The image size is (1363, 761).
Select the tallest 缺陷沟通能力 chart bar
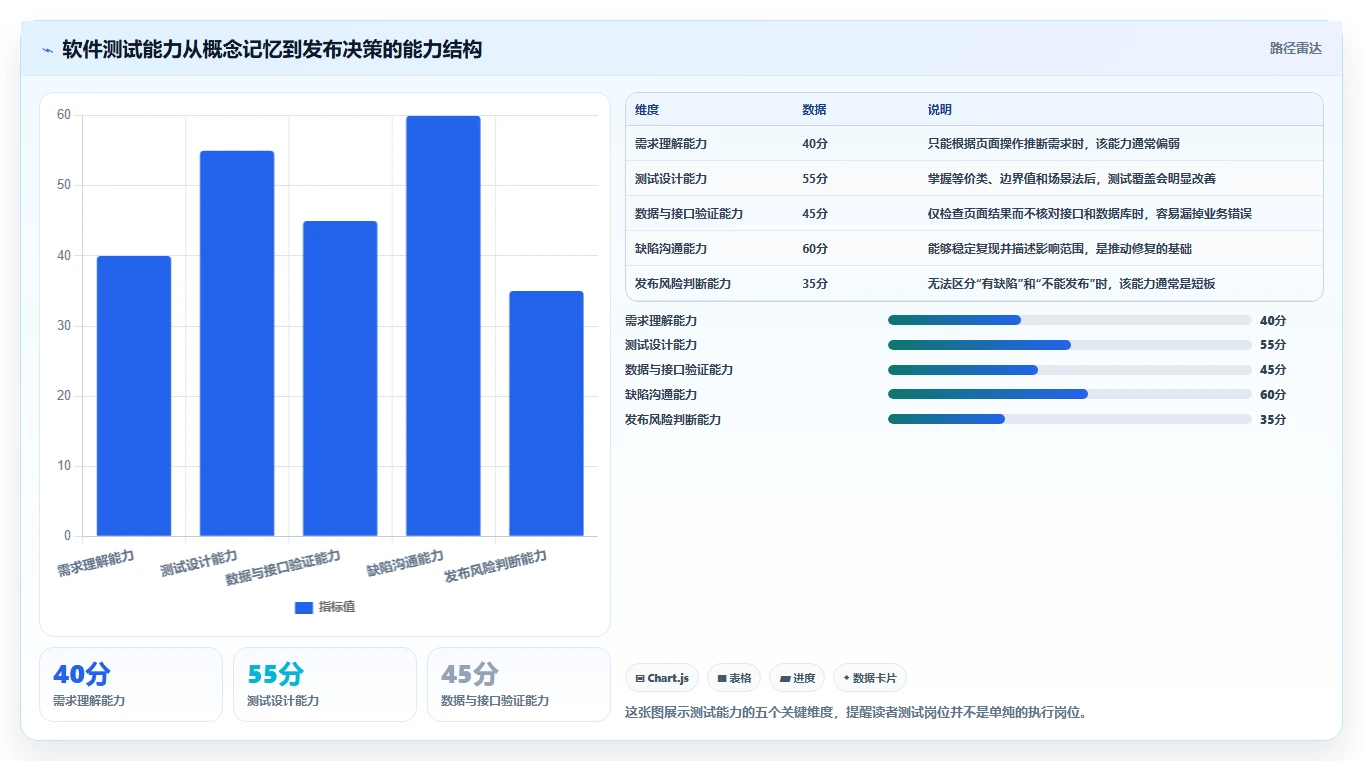coord(443,326)
